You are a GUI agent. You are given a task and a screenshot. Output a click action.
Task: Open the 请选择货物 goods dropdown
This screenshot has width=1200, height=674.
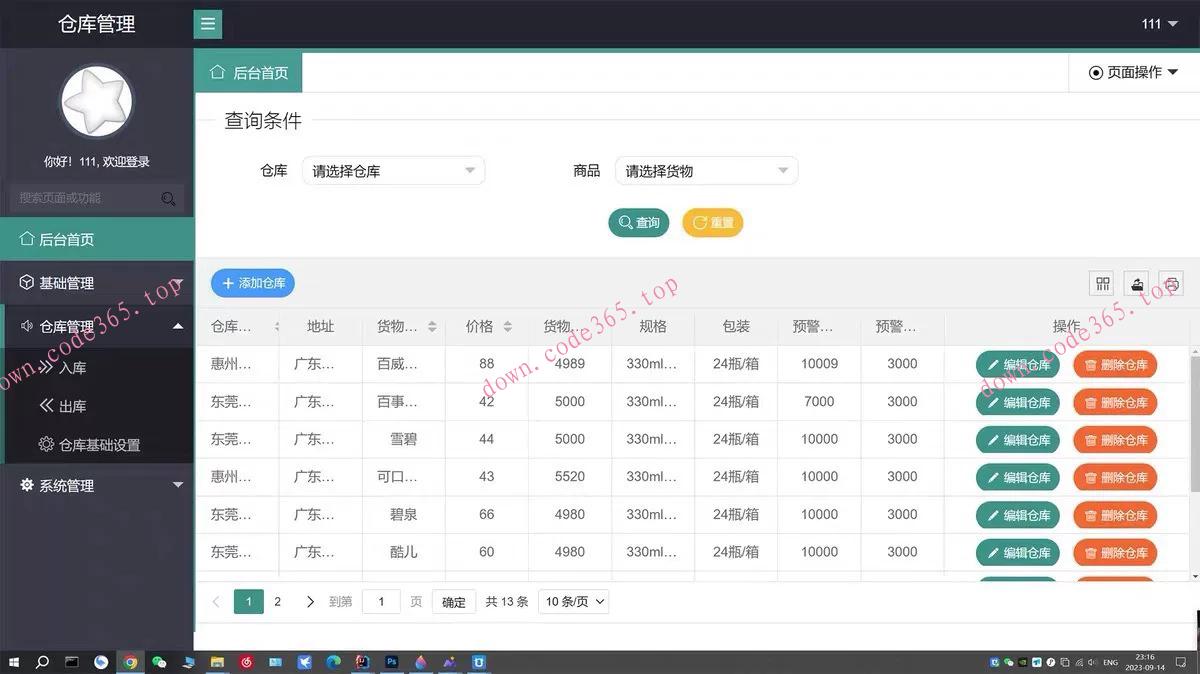click(x=706, y=170)
